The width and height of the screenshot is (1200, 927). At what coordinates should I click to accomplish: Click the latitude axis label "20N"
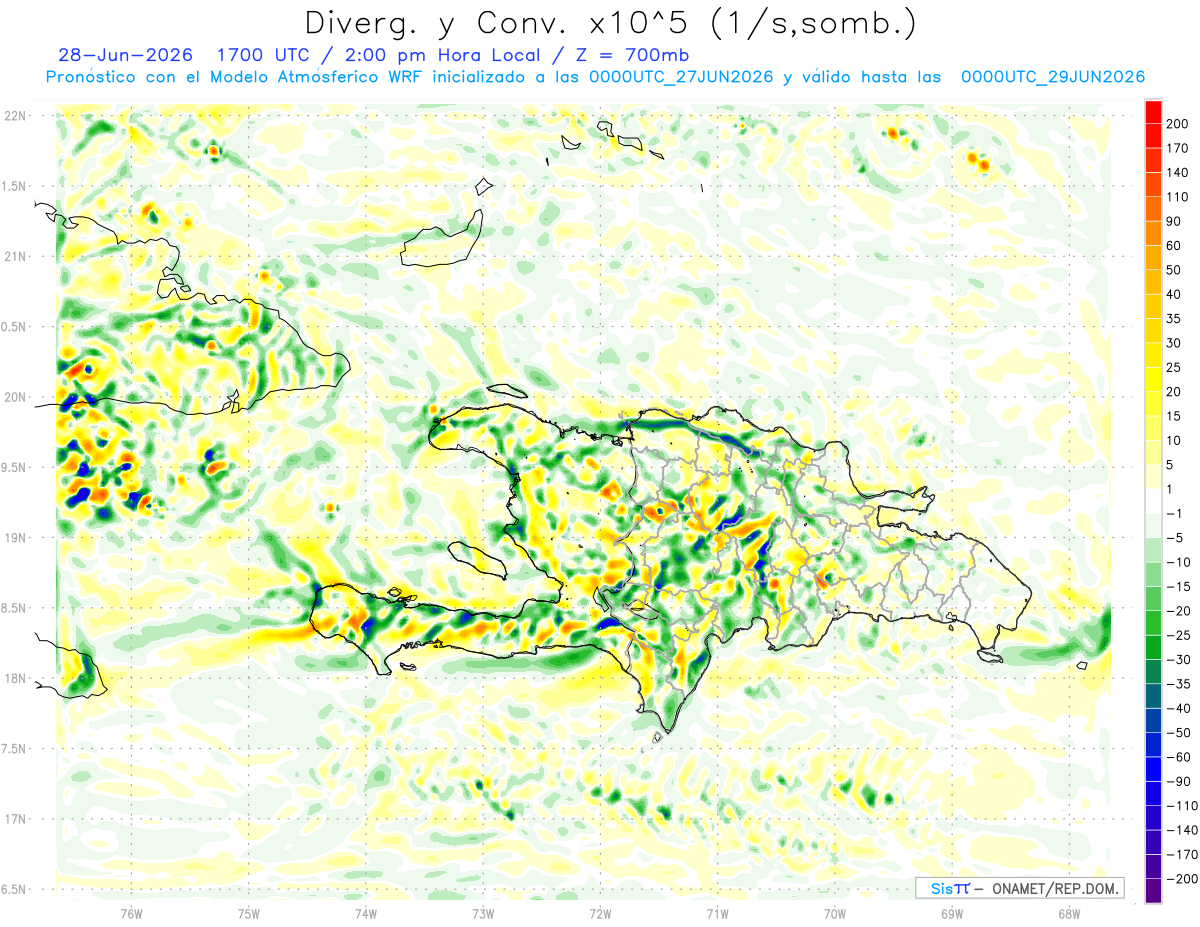point(16,397)
